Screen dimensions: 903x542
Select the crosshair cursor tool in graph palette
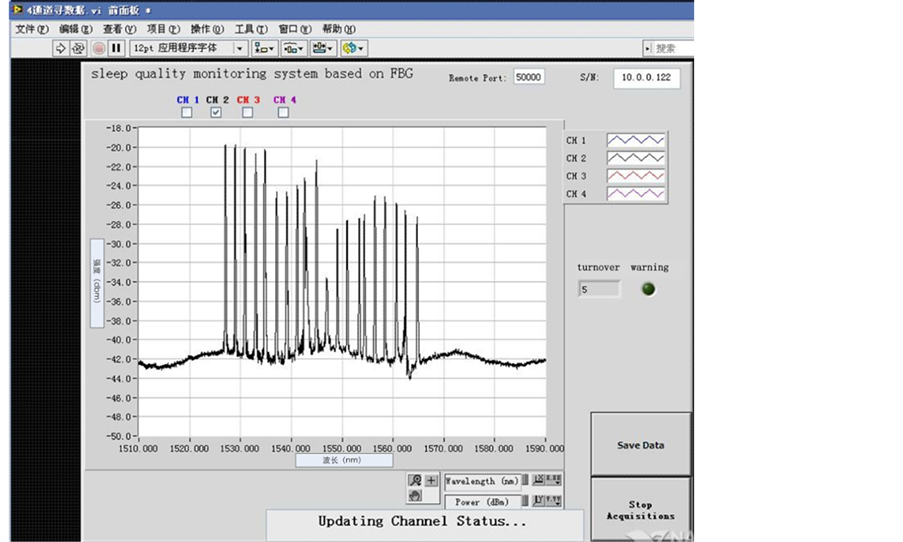coord(431,481)
